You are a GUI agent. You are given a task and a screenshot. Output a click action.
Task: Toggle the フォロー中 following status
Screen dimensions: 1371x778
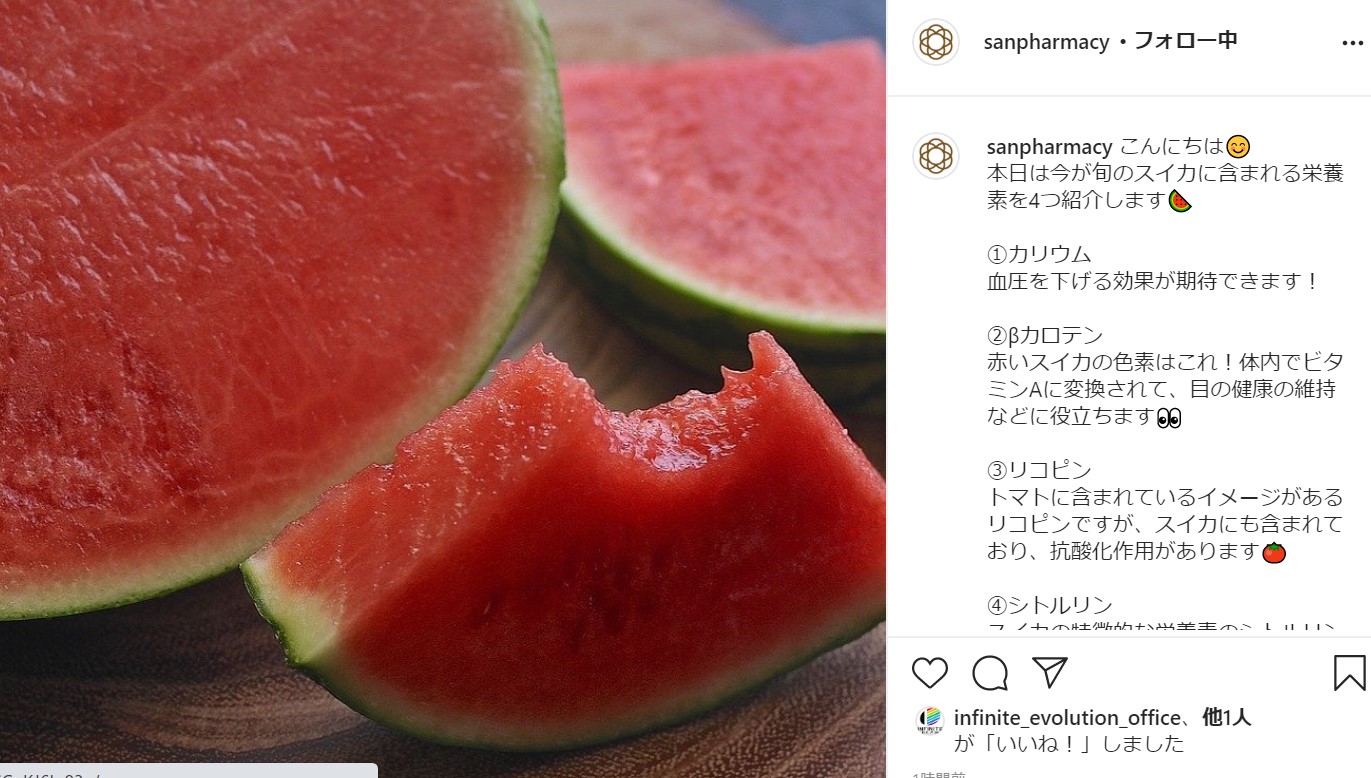[1185, 41]
